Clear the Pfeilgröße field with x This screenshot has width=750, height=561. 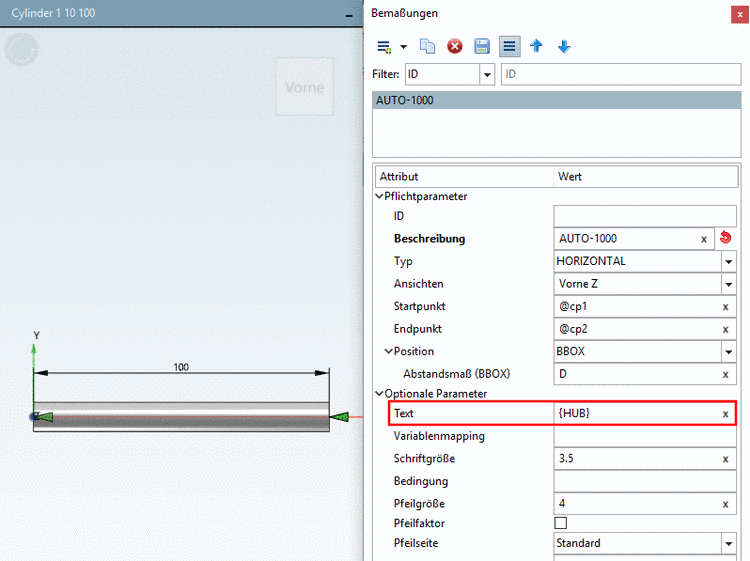tap(725, 504)
